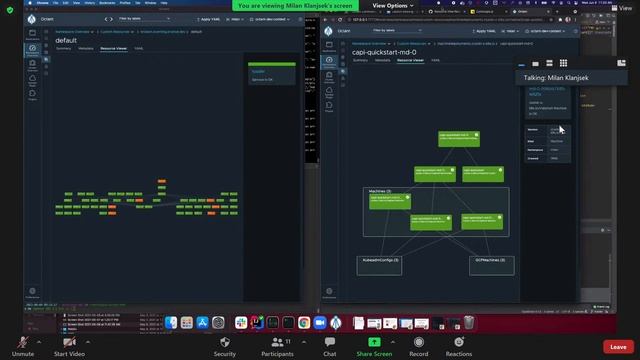Leave the meeting with the red Leave button
This screenshot has width=640, height=360.
[618, 347]
